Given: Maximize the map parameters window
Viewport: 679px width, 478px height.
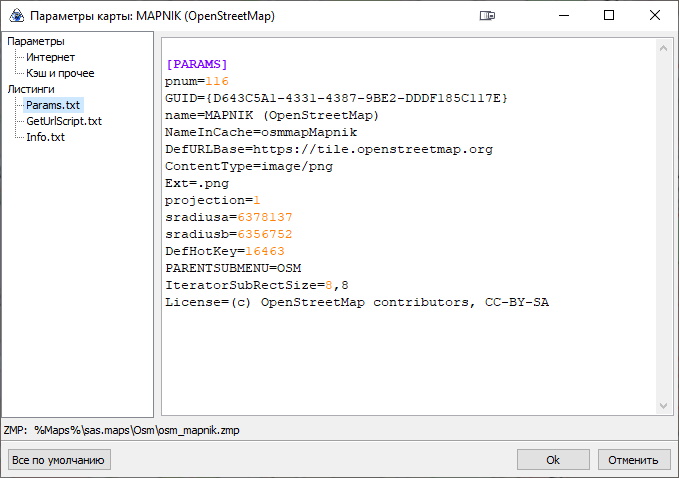Looking at the screenshot, I should point(609,16).
